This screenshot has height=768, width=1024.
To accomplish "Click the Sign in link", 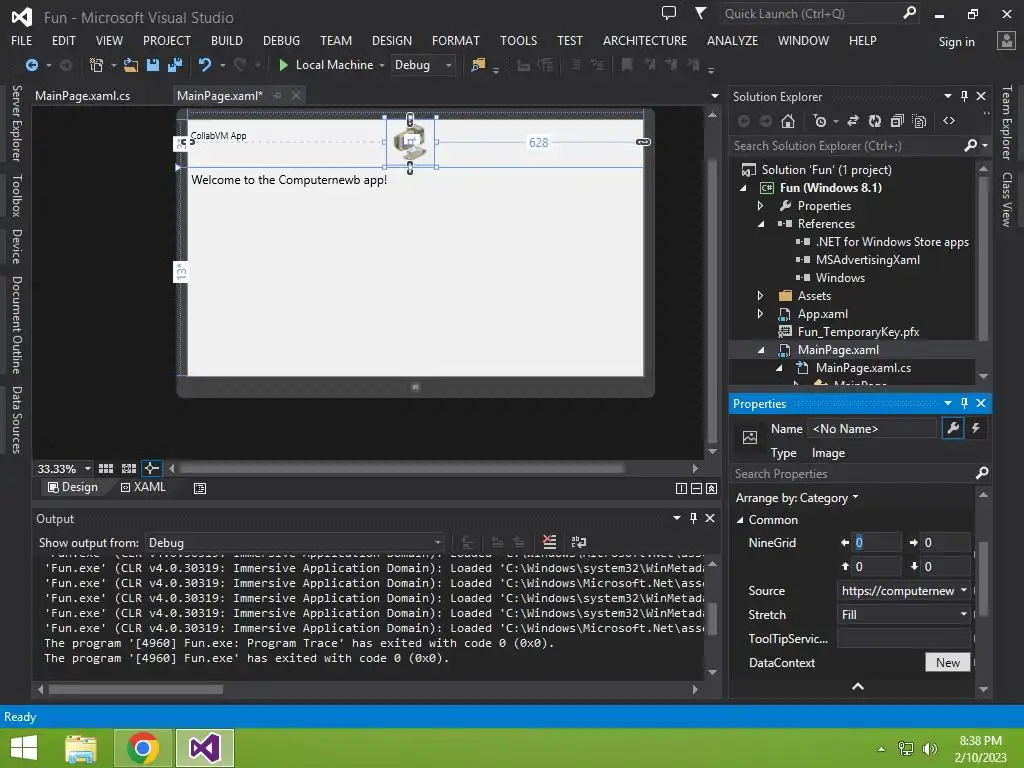I will (957, 42).
